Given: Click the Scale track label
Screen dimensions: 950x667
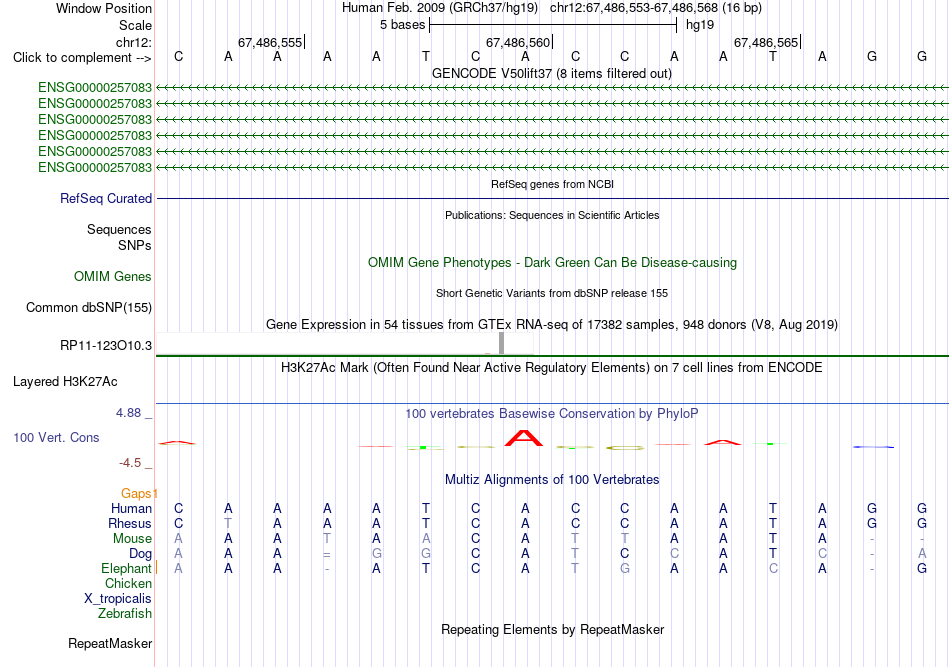Looking at the screenshot, I should [x=135, y=25].
